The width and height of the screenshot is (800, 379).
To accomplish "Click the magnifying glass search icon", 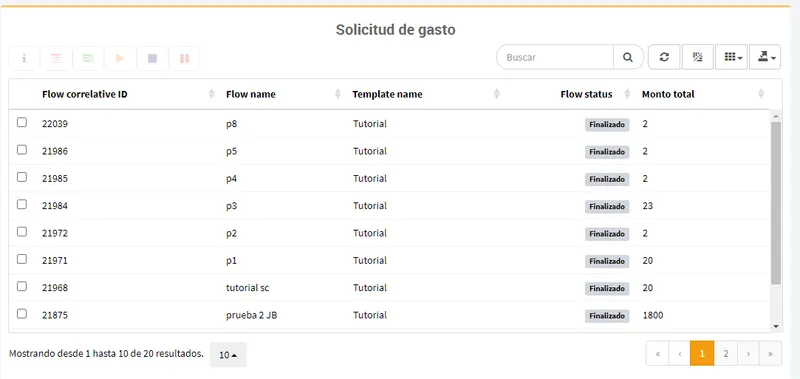I will tap(628, 57).
